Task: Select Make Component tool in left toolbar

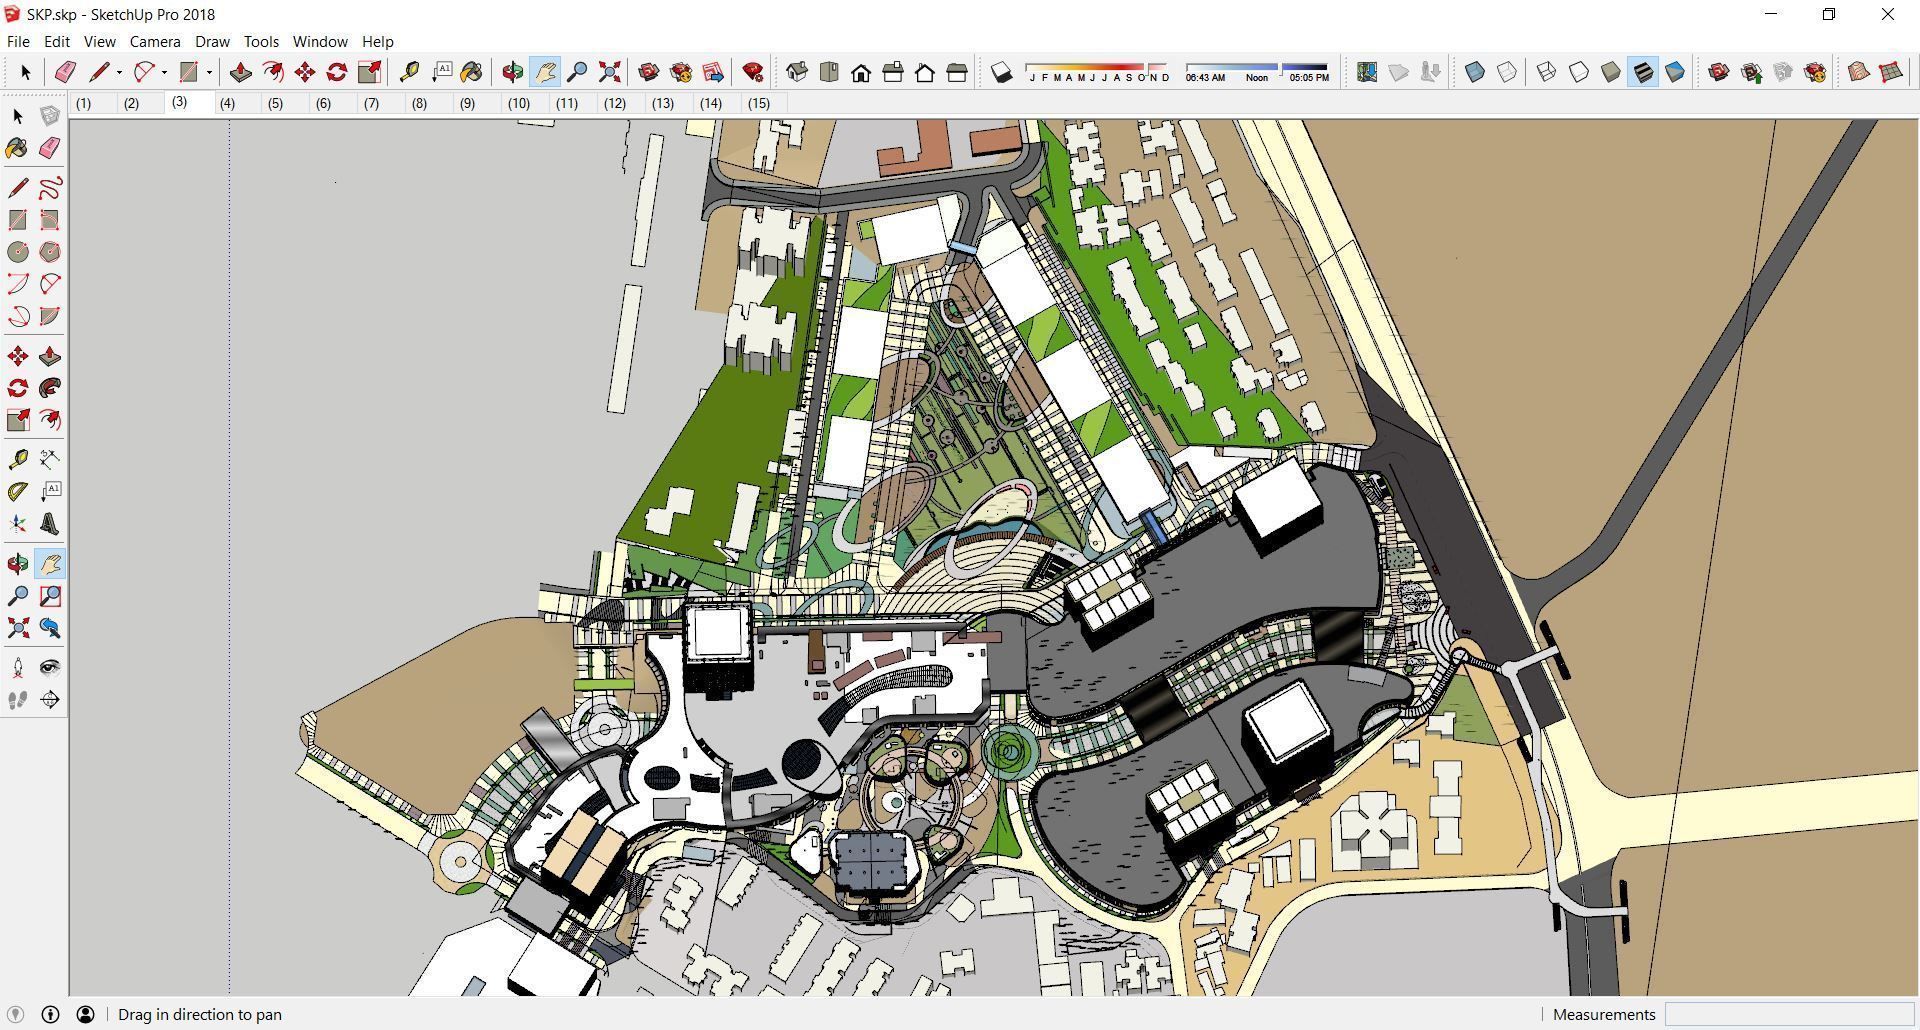Action: tap(50, 116)
